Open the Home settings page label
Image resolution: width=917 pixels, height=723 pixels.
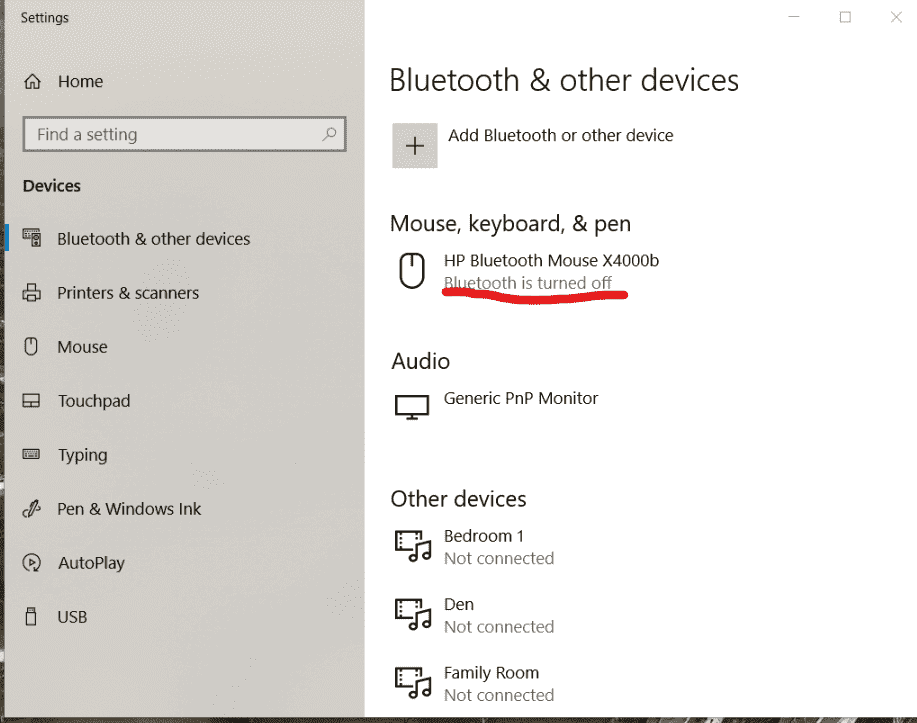click(x=80, y=81)
